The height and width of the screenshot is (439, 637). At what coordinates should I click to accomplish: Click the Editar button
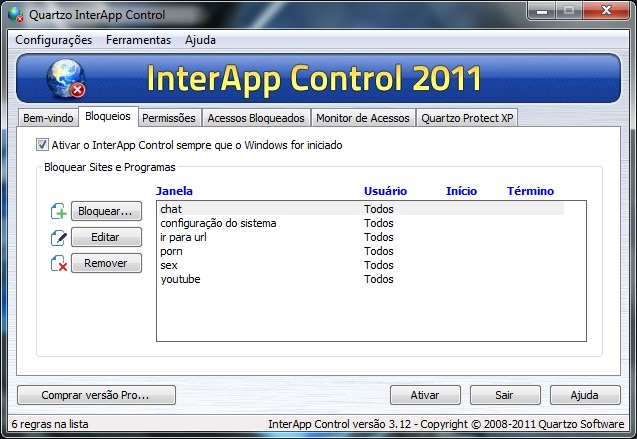(x=106, y=237)
